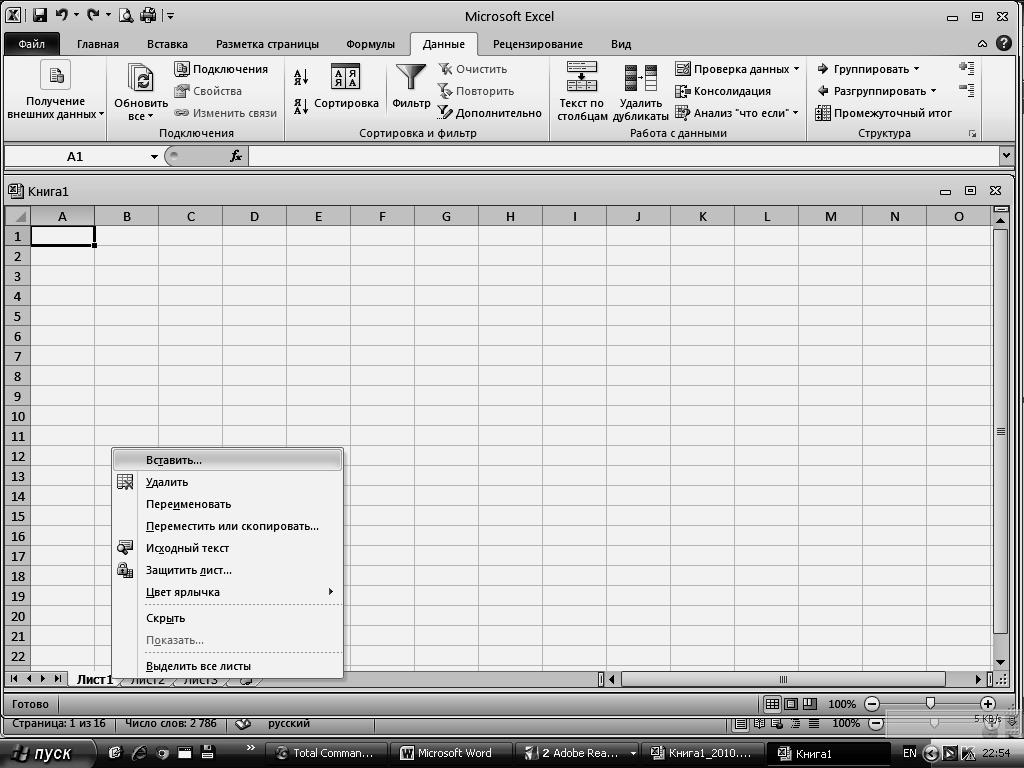Open Connections in the ribbon

[221, 69]
